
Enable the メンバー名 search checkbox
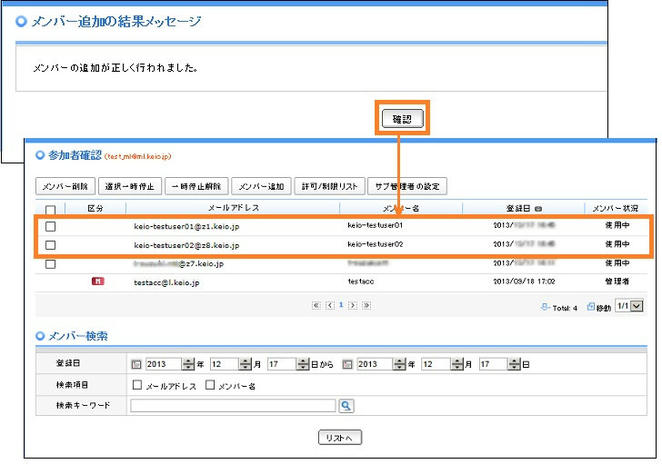click(x=210, y=385)
